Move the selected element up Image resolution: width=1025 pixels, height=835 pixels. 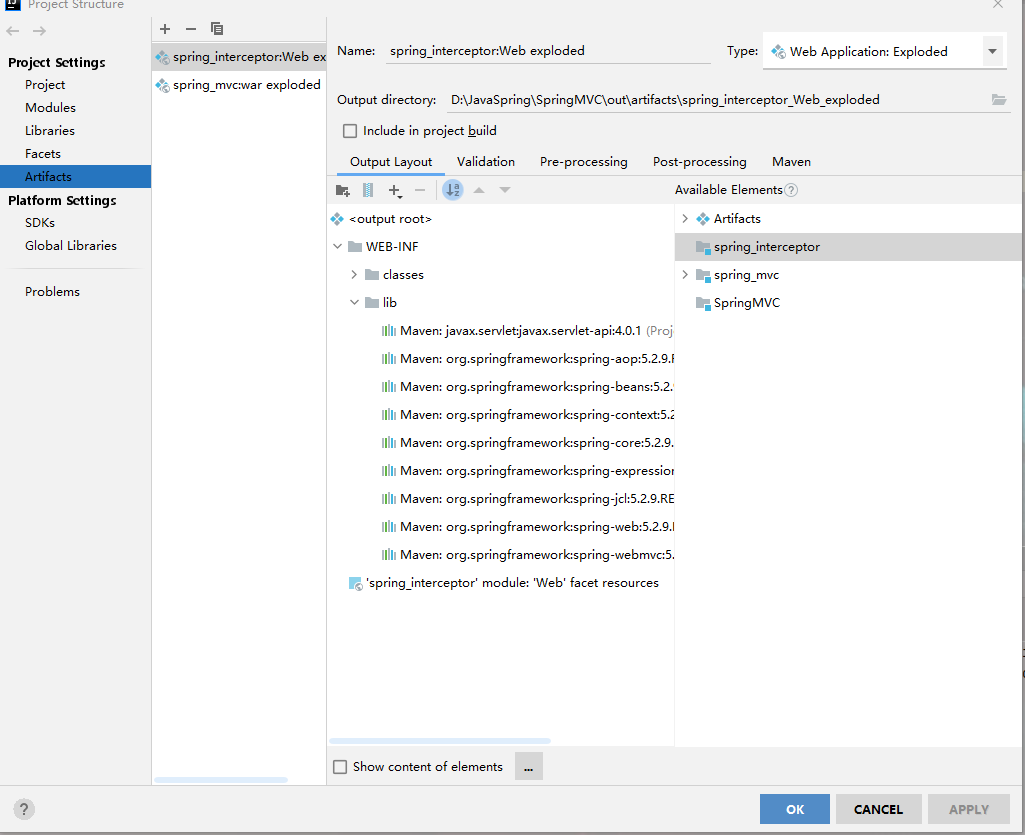tap(479, 190)
